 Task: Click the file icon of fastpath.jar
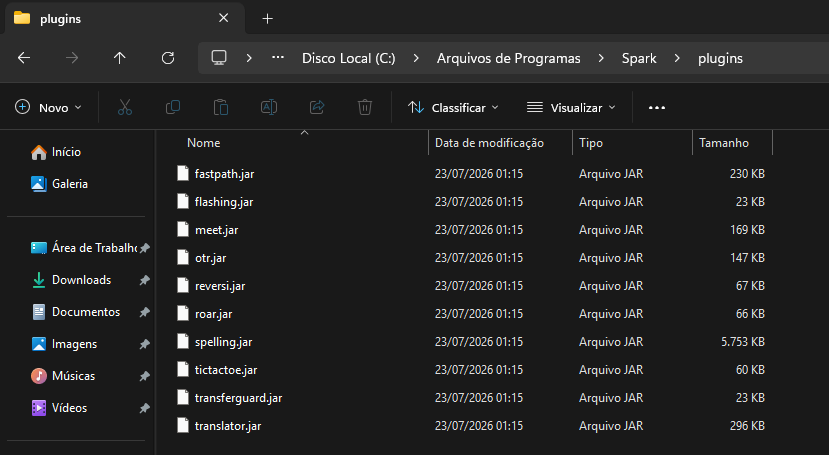(183, 173)
